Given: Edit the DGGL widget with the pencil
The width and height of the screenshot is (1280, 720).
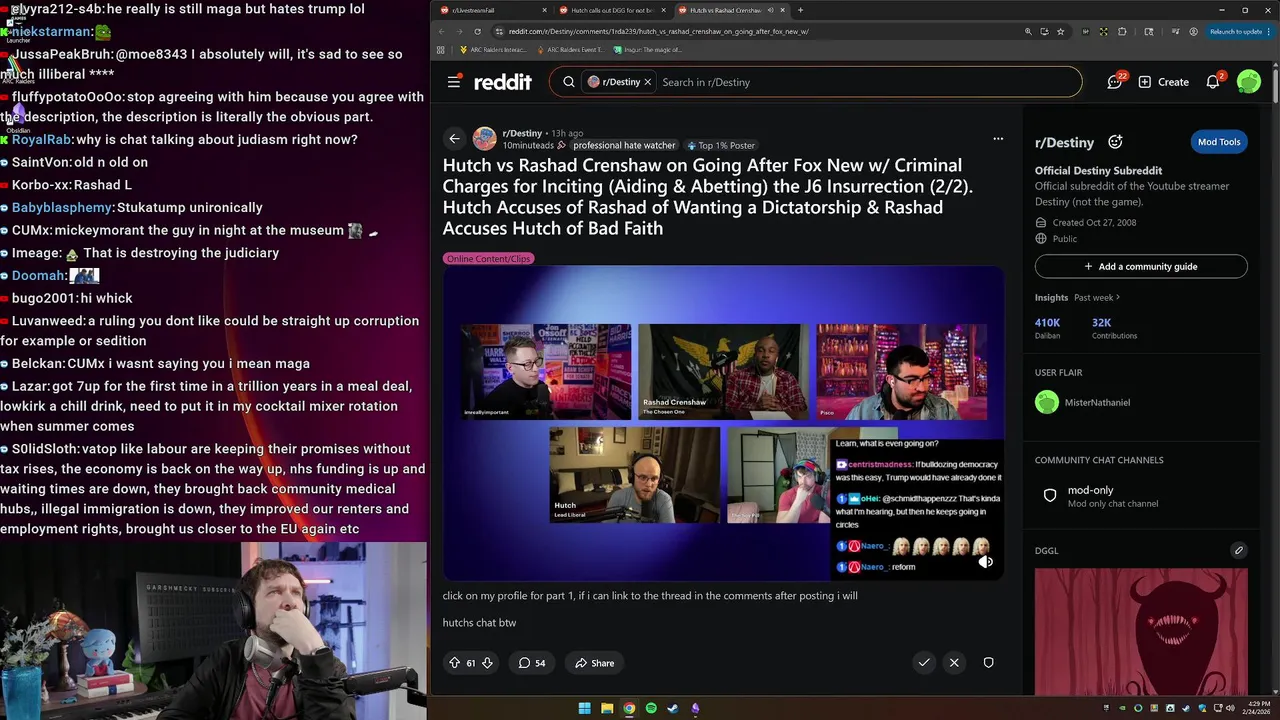Looking at the screenshot, I should point(1238,550).
